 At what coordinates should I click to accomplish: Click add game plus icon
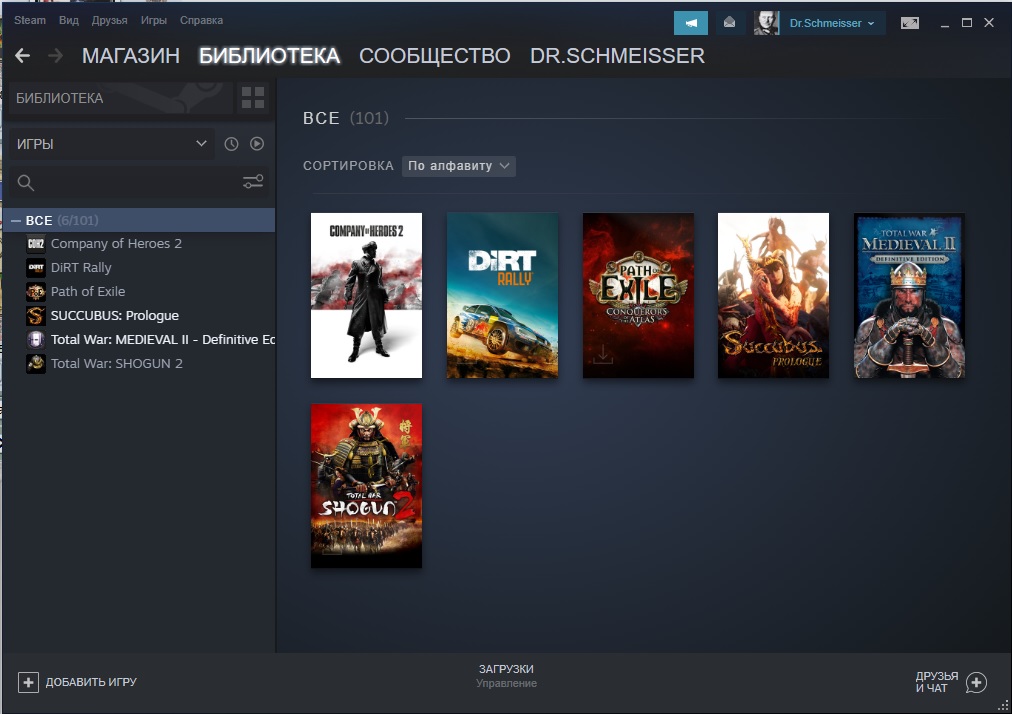pos(28,682)
